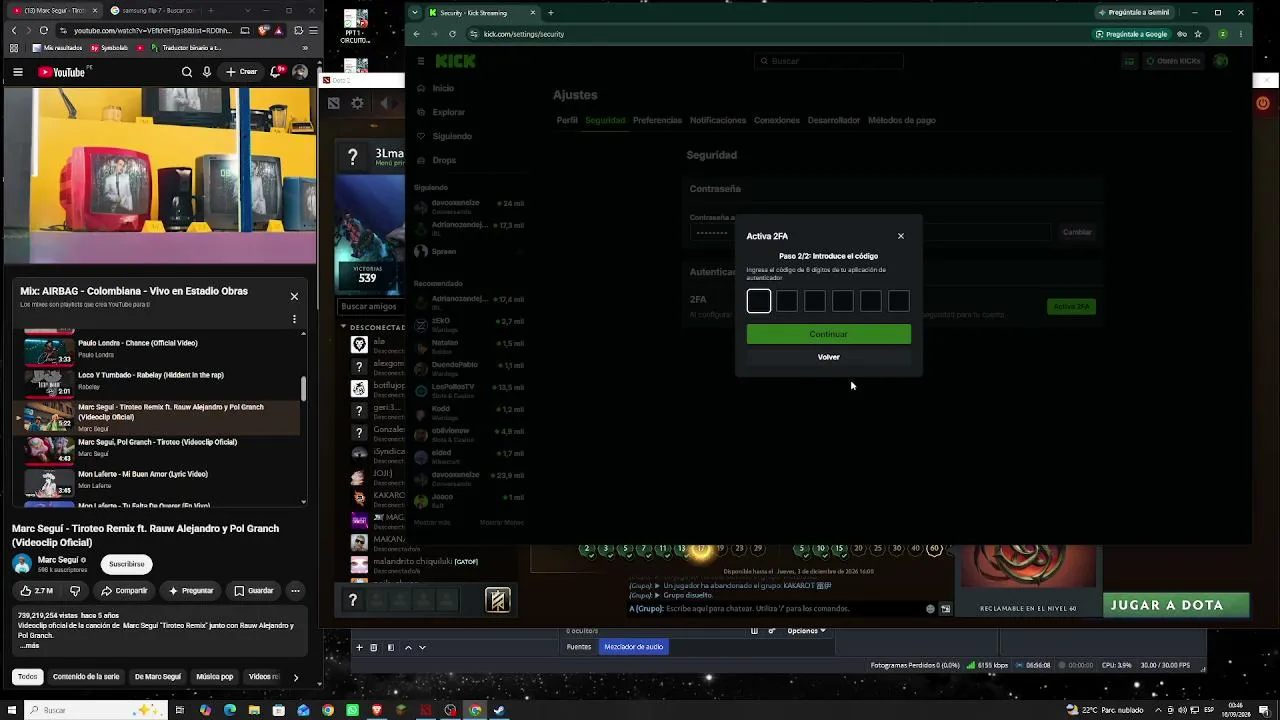Click the Compartir share button
Screen dimensions: 1280x720
coord(124,591)
